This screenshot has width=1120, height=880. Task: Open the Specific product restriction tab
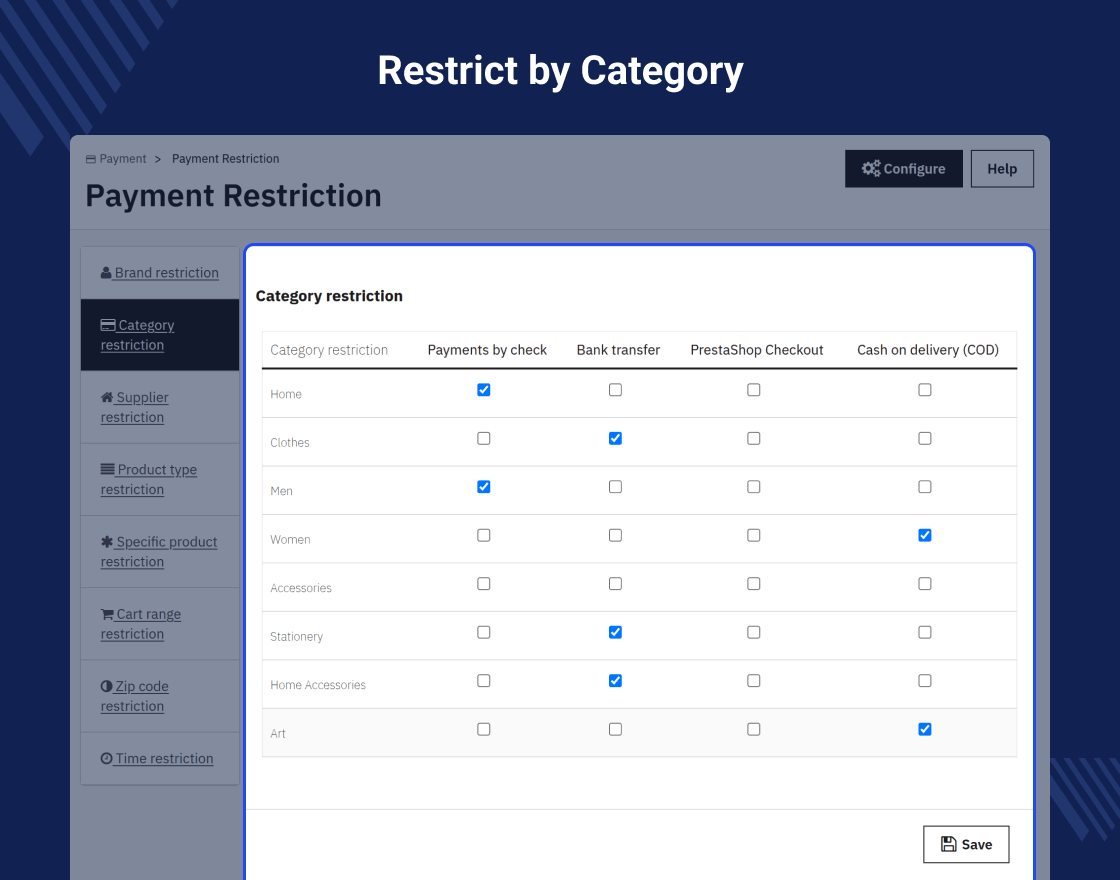[x=160, y=551]
